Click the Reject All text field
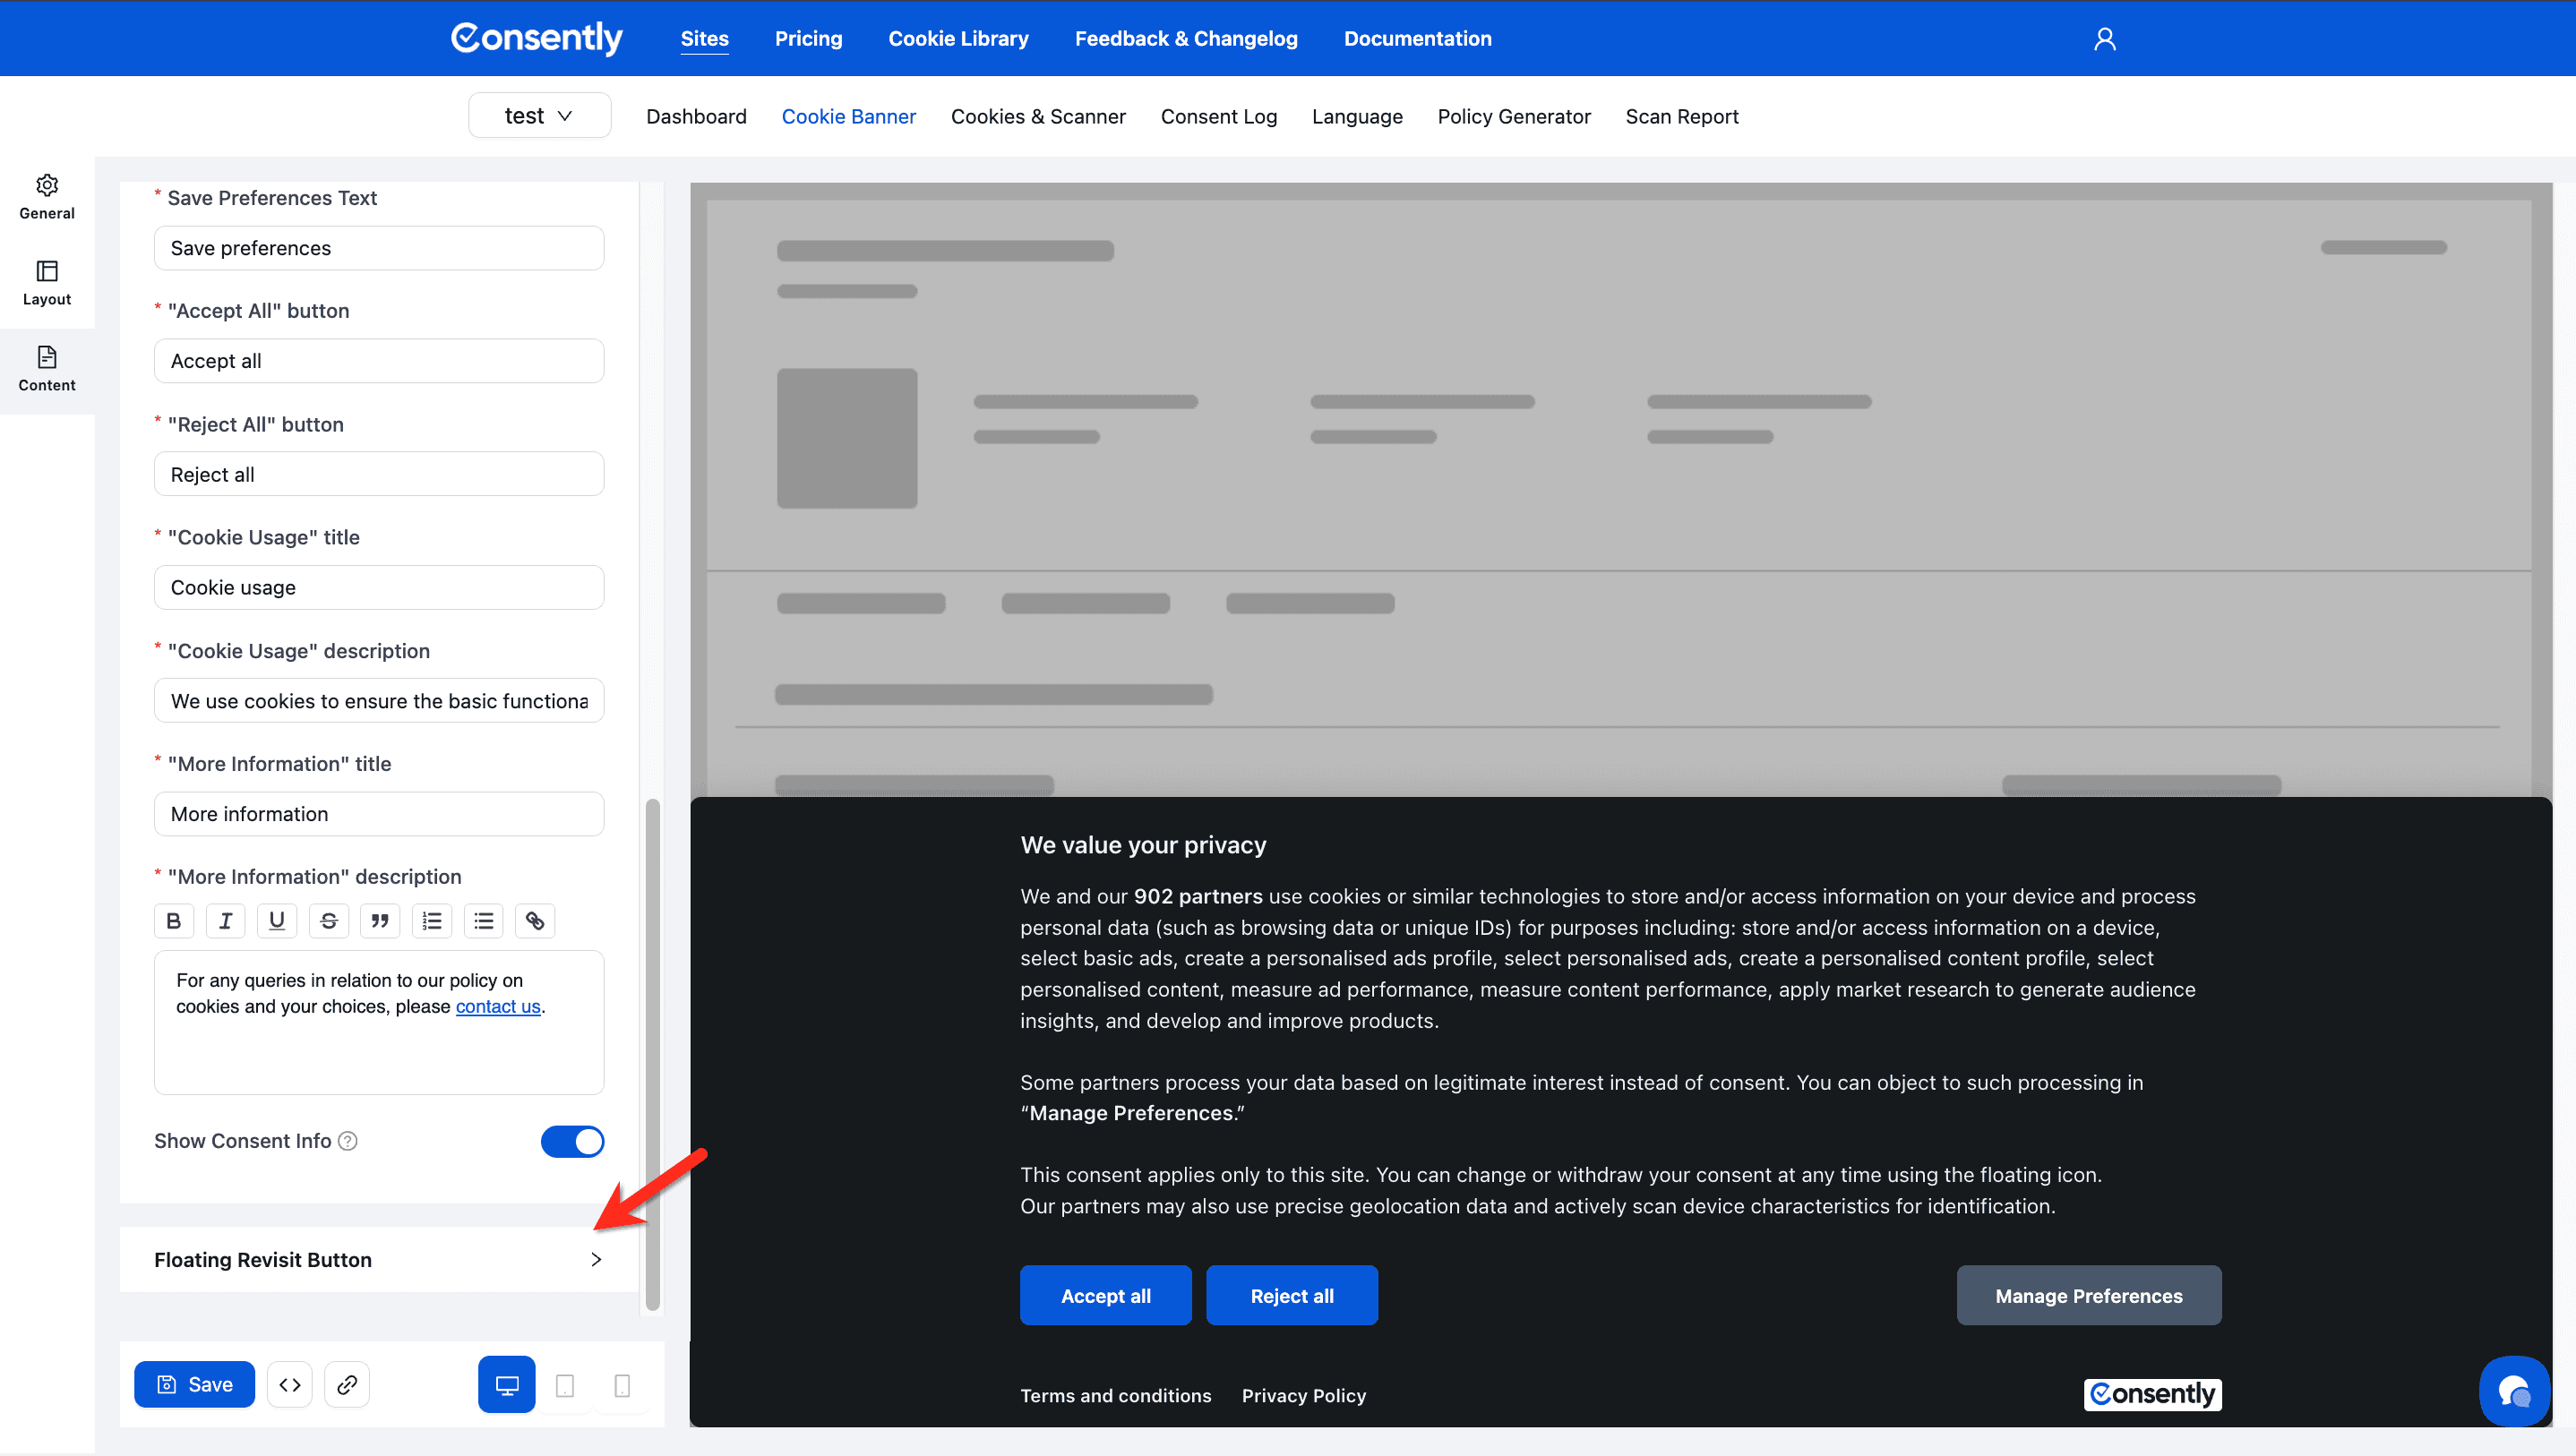Screen dimensions: 2576x1456 [378, 474]
